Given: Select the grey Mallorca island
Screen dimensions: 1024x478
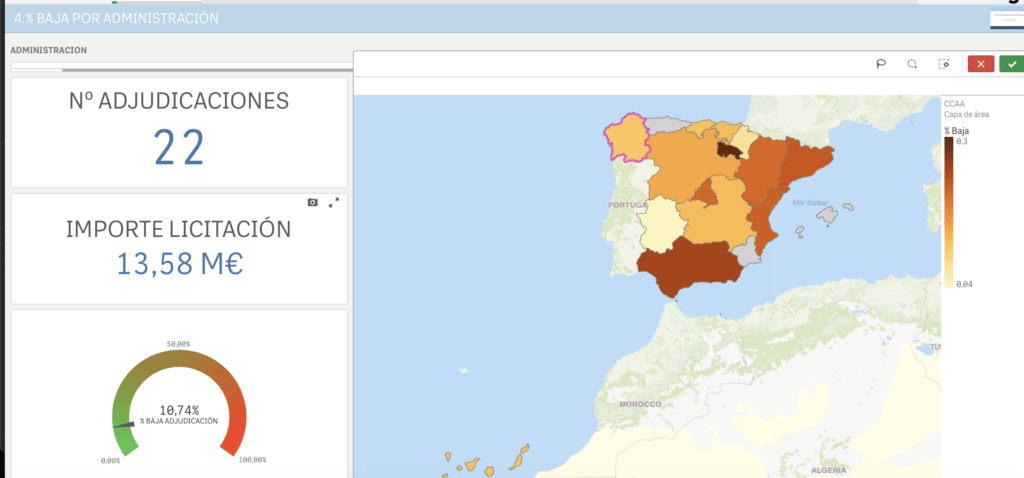Looking at the screenshot, I should pyautogui.click(x=827, y=215).
